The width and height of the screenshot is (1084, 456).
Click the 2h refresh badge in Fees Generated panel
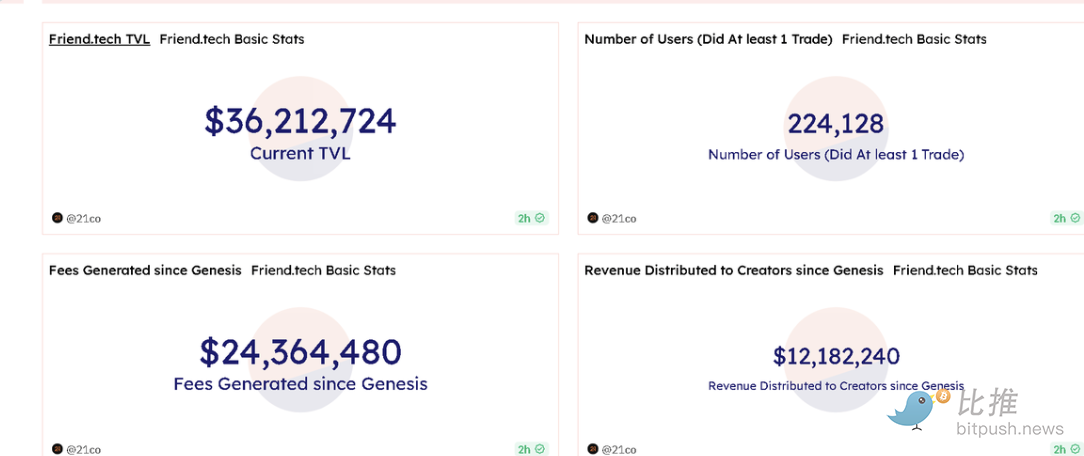[x=531, y=449]
